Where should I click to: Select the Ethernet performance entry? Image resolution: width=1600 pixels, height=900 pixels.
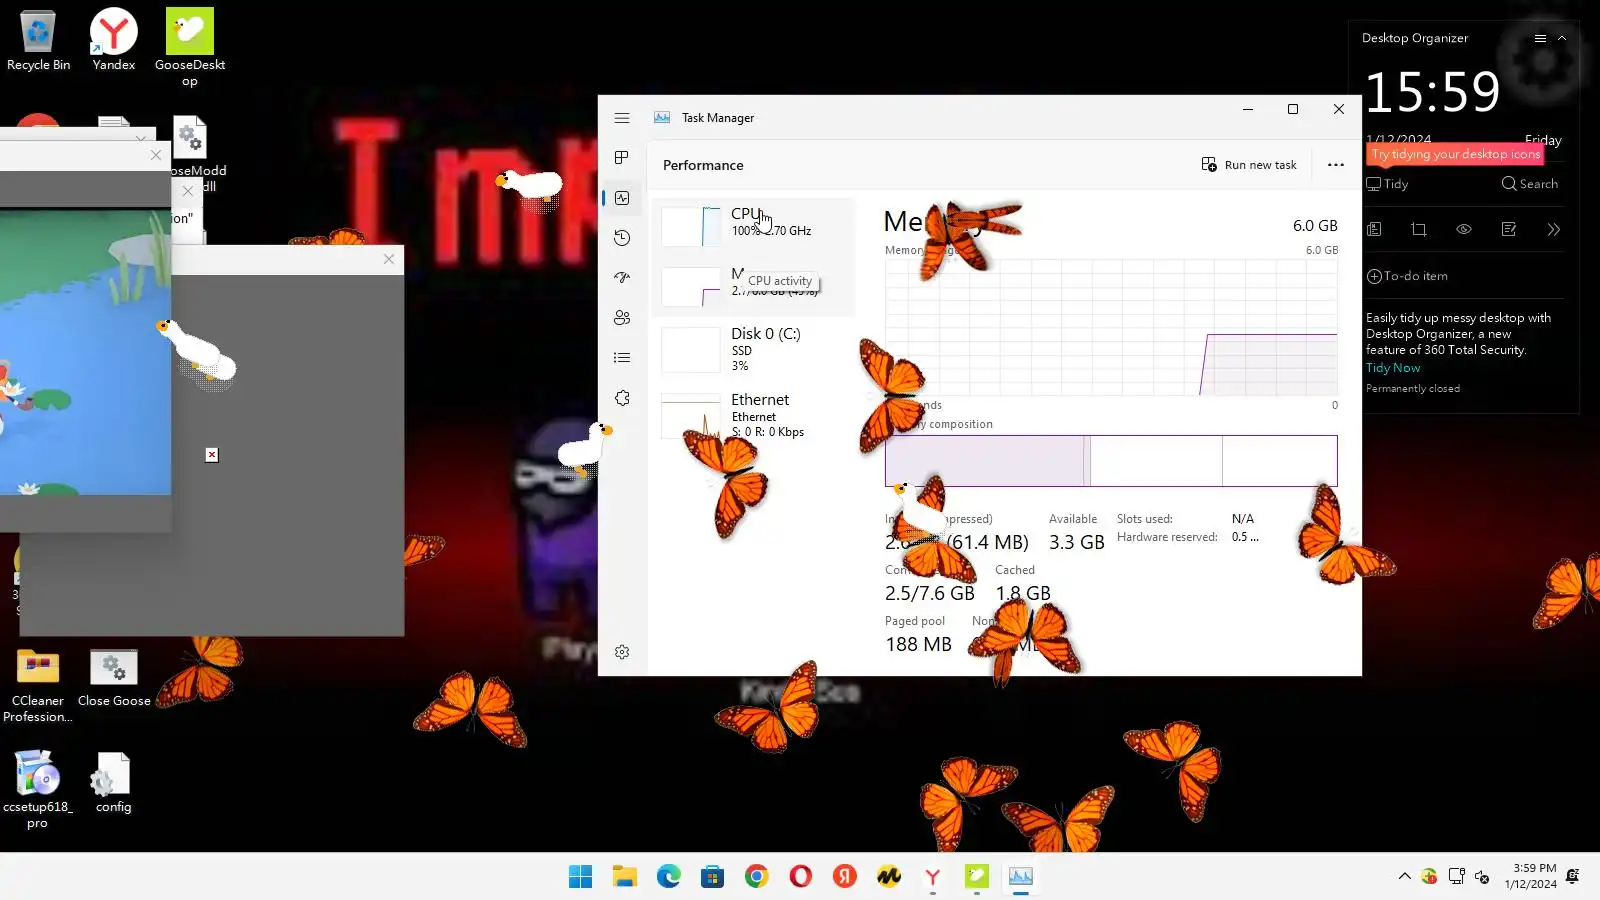click(x=754, y=415)
